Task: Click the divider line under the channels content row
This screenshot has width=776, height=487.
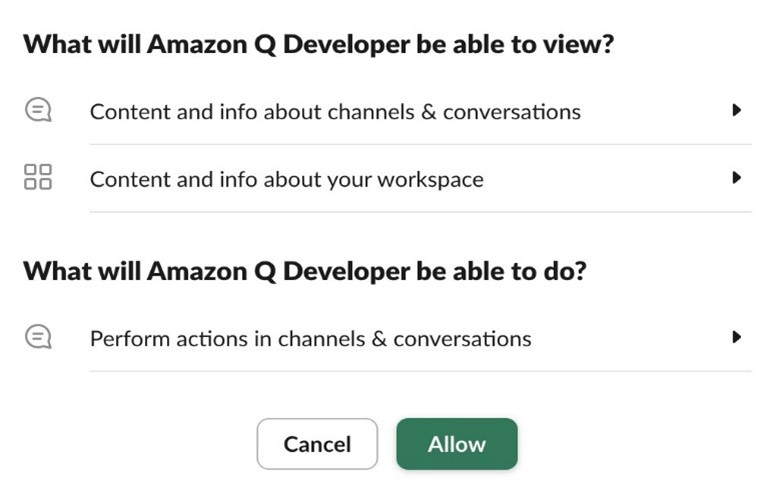Action: tap(420, 144)
